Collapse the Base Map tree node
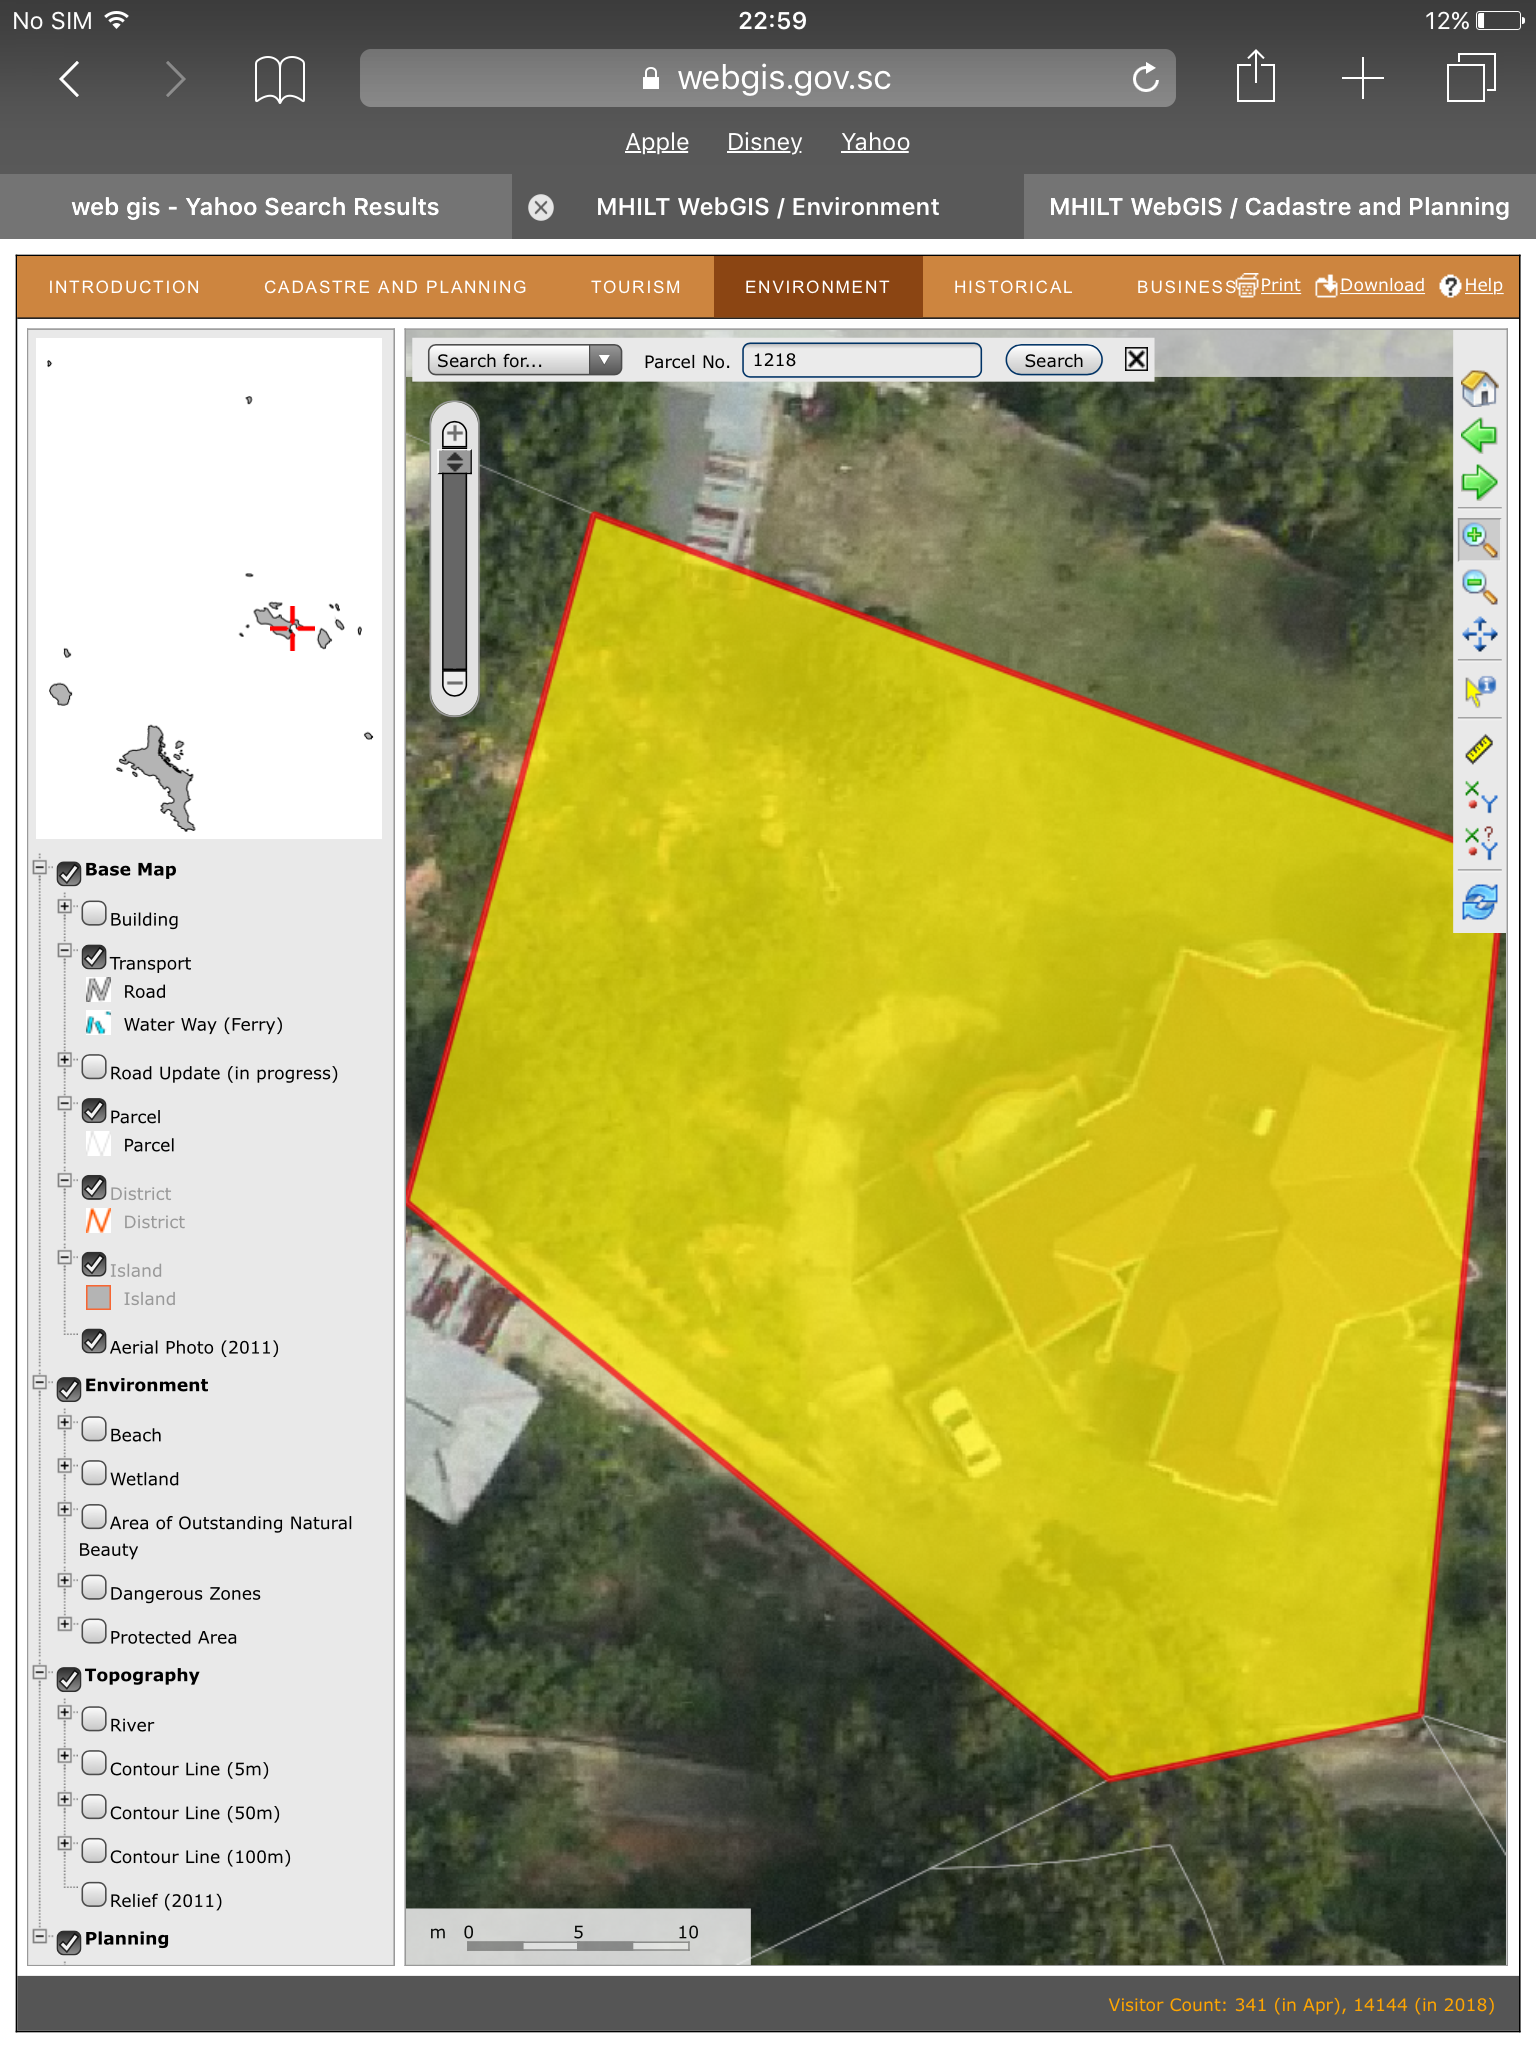 pyautogui.click(x=40, y=867)
